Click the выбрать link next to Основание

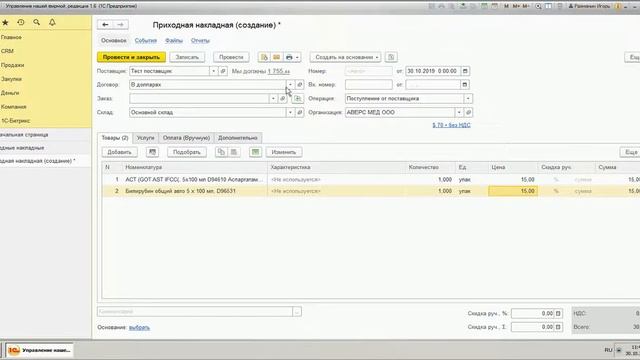pos(139,327)
